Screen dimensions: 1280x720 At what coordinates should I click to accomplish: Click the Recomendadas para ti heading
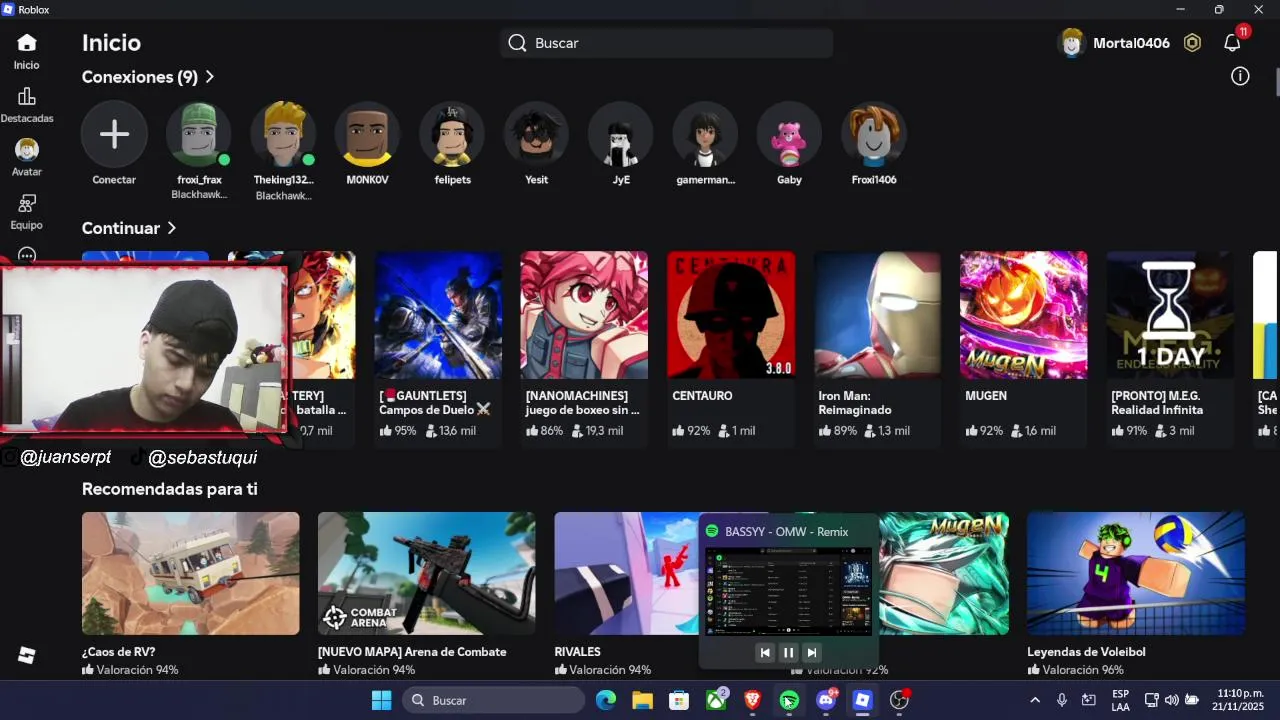click(170, 489)
